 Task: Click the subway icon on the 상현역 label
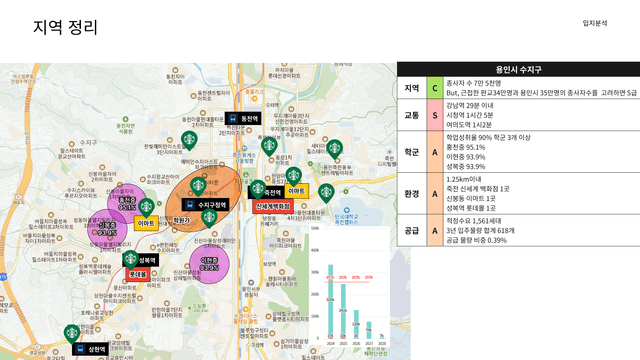pyautogui.click(x=80, y=349)
